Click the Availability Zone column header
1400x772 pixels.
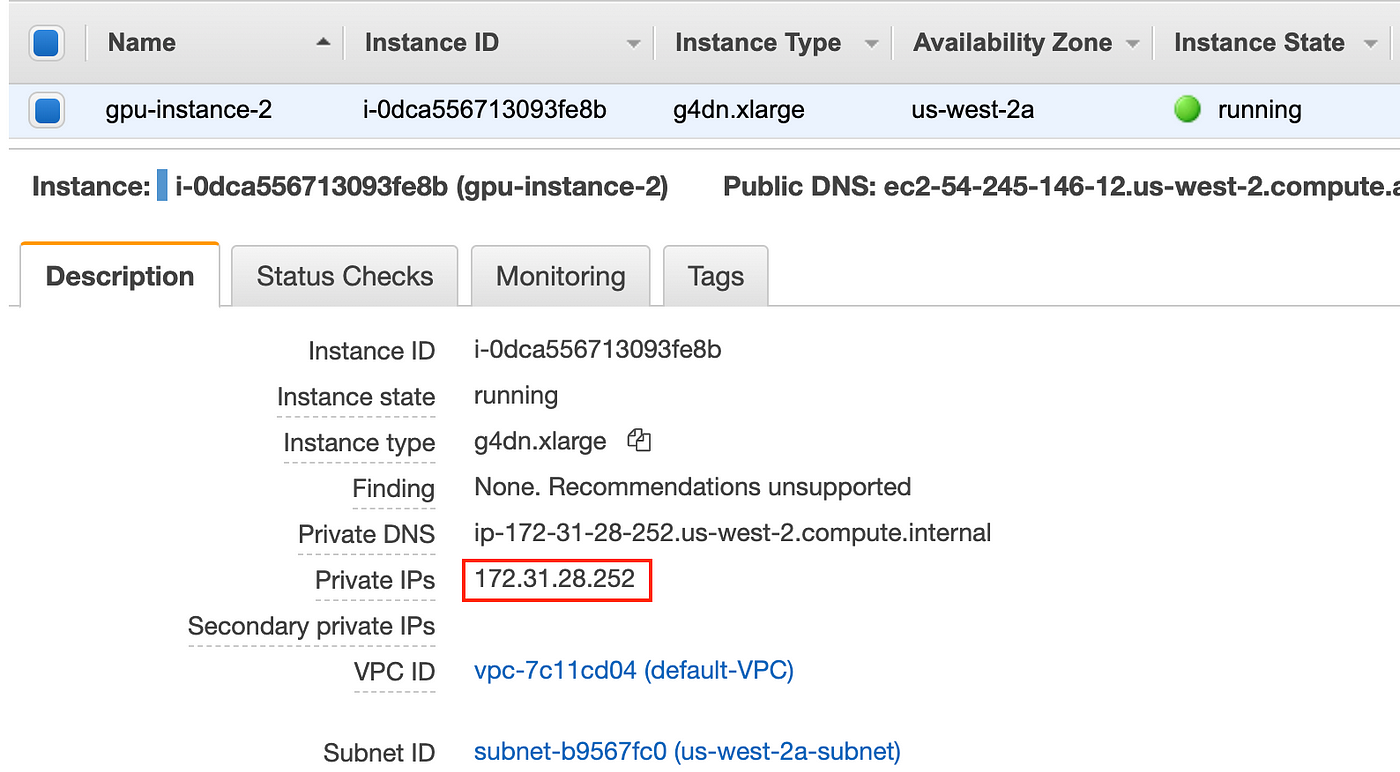click(x=1013, y=43)
